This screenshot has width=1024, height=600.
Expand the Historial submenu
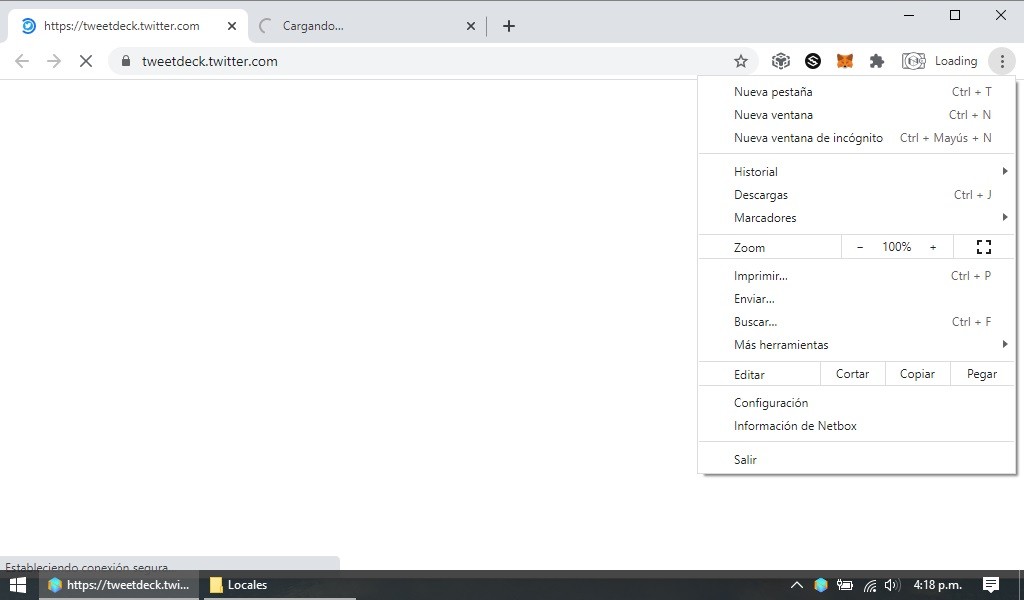click(x=857, y=172)
